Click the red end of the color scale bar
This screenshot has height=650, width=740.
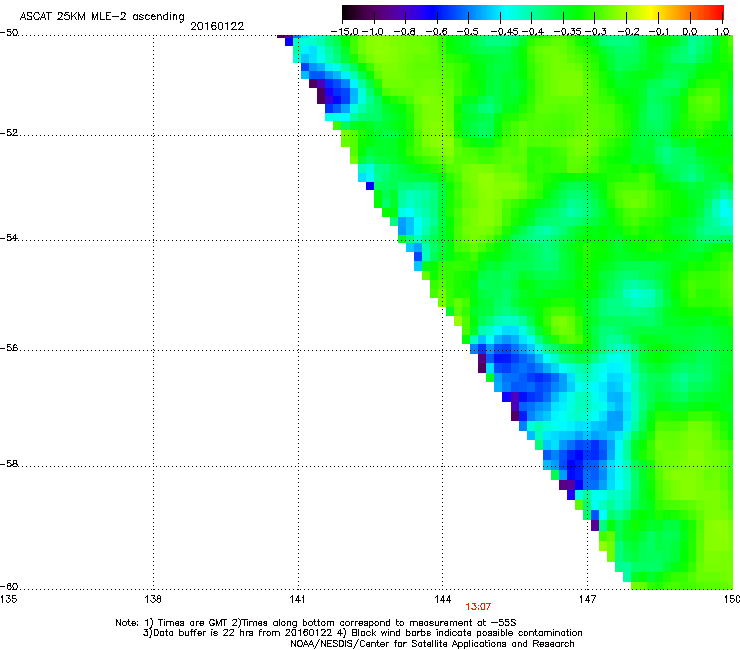click(715, 13)
